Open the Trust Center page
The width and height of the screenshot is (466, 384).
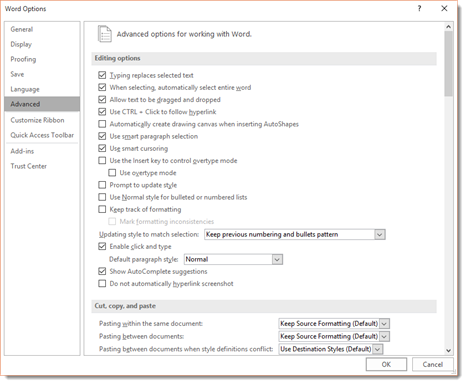pos(42,166)
